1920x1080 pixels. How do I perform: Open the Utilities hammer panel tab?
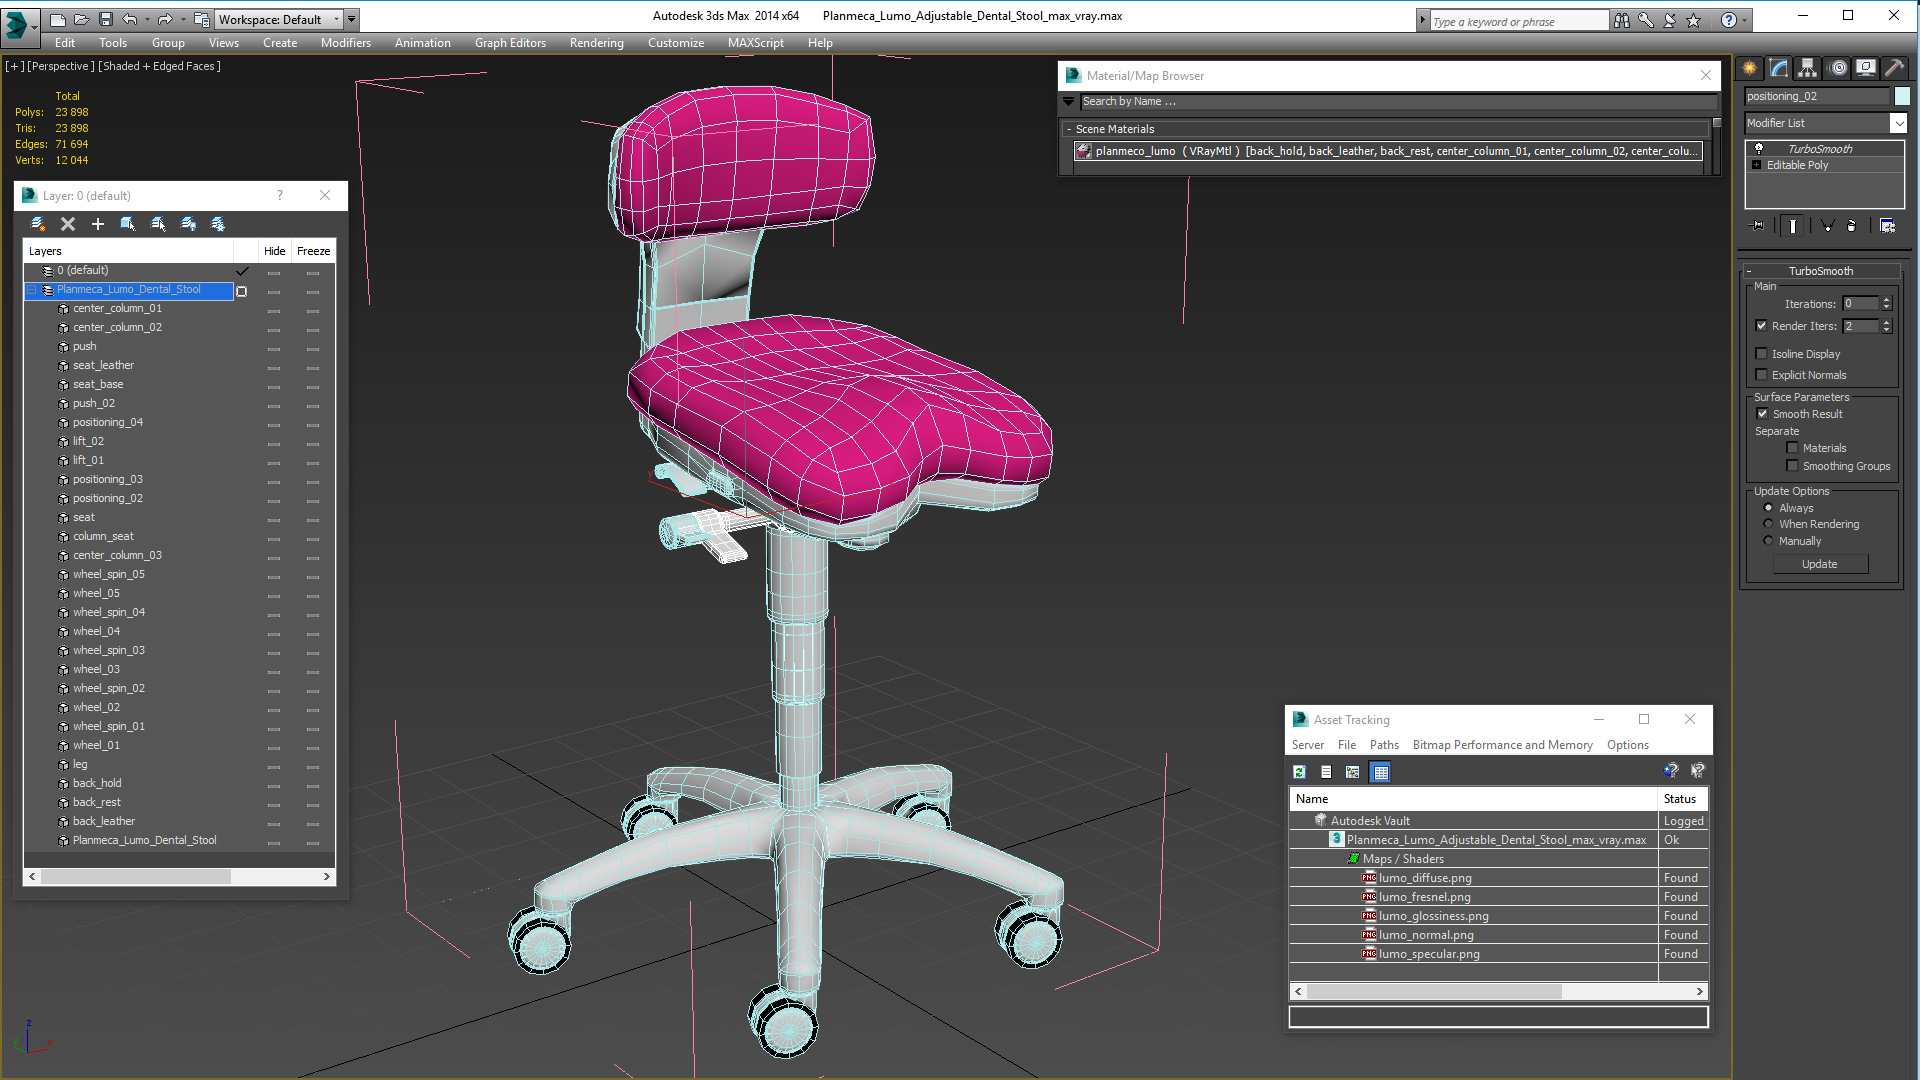[1894, 68]
